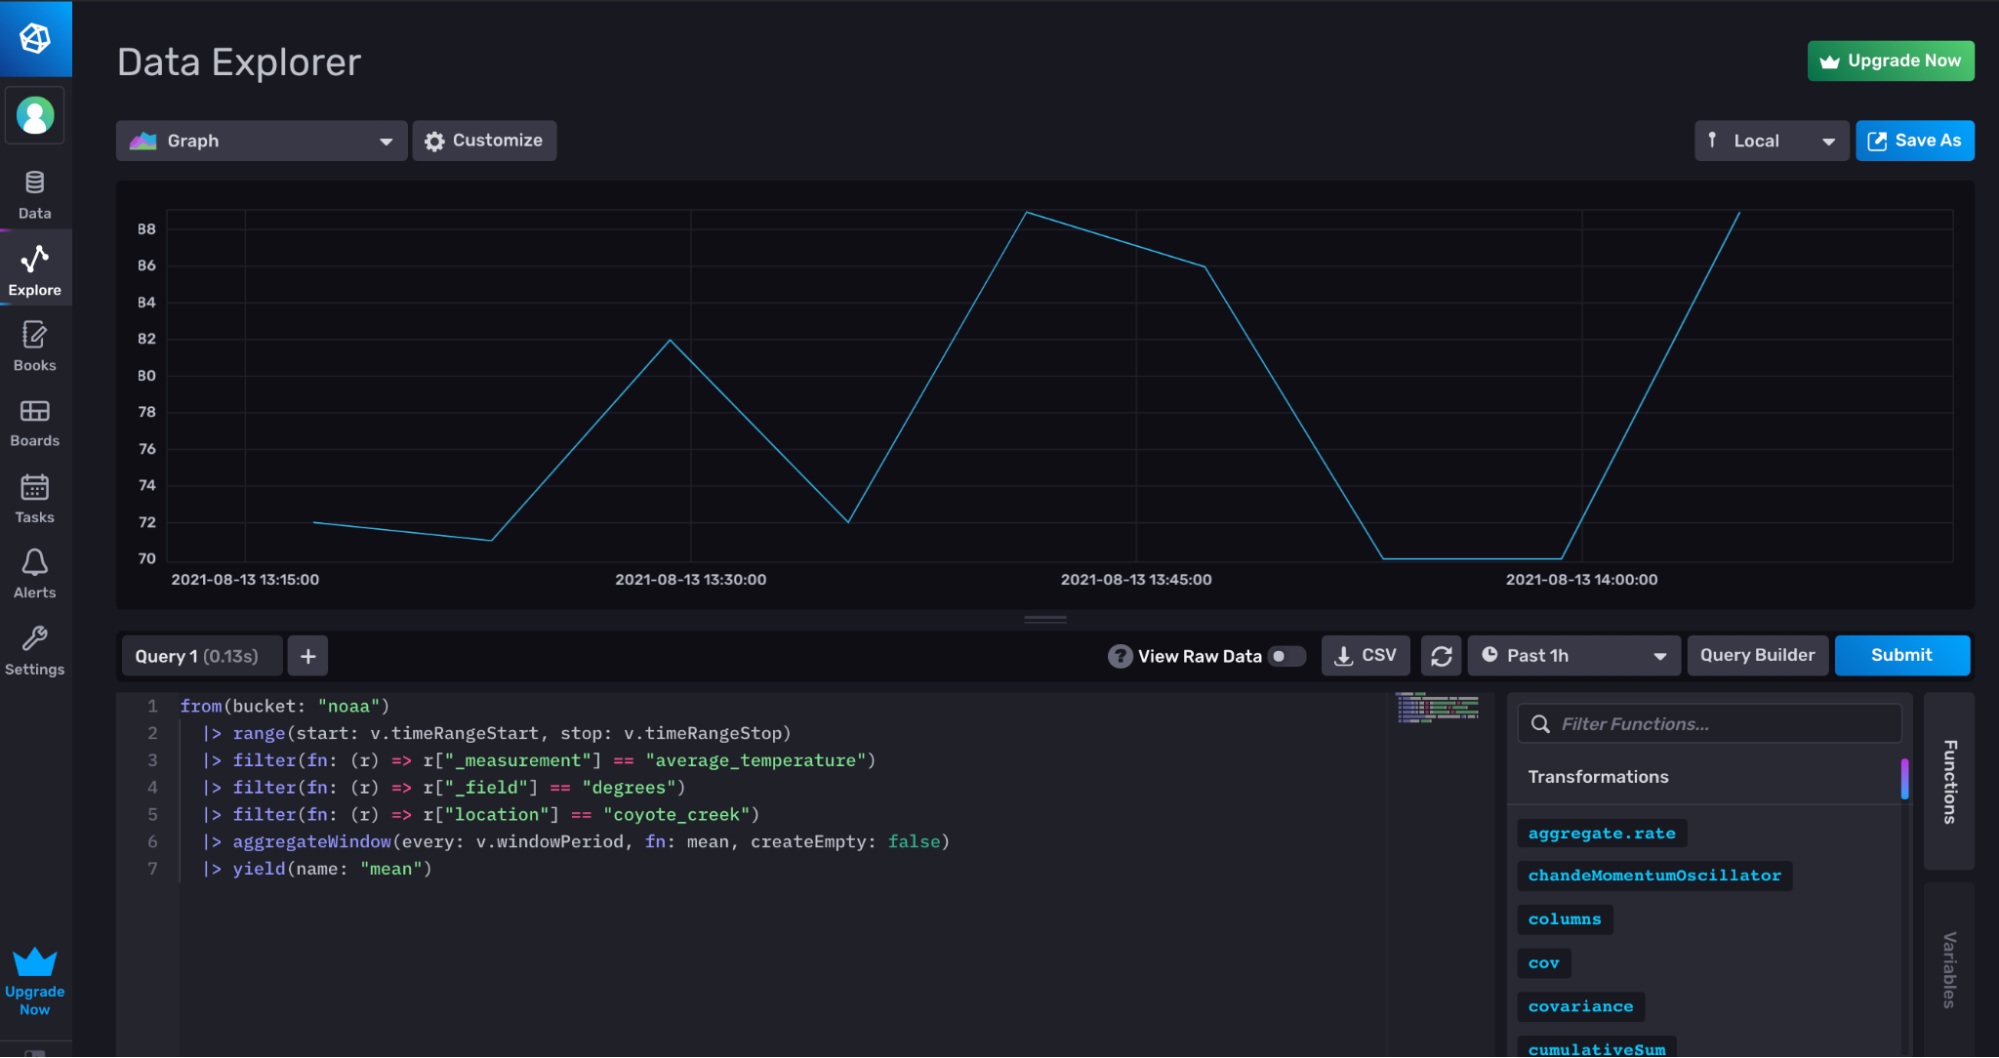Click the aggregateWindow code line
The width and height of the screenshot is (1999, 1058).
pos(576,841)
